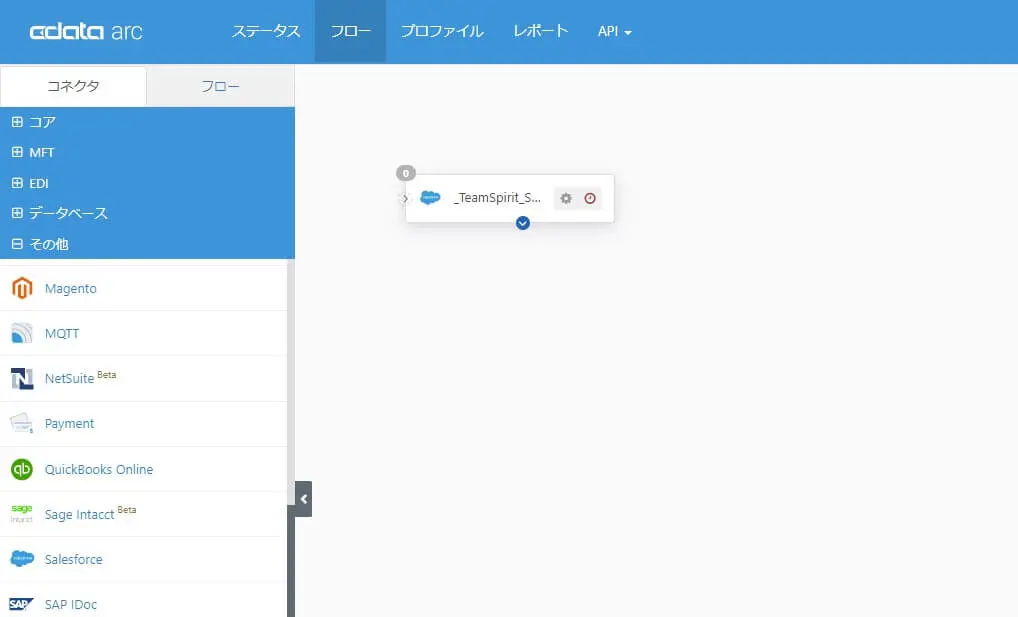Open the ステータス page in the top navigation

click(266, 31)
